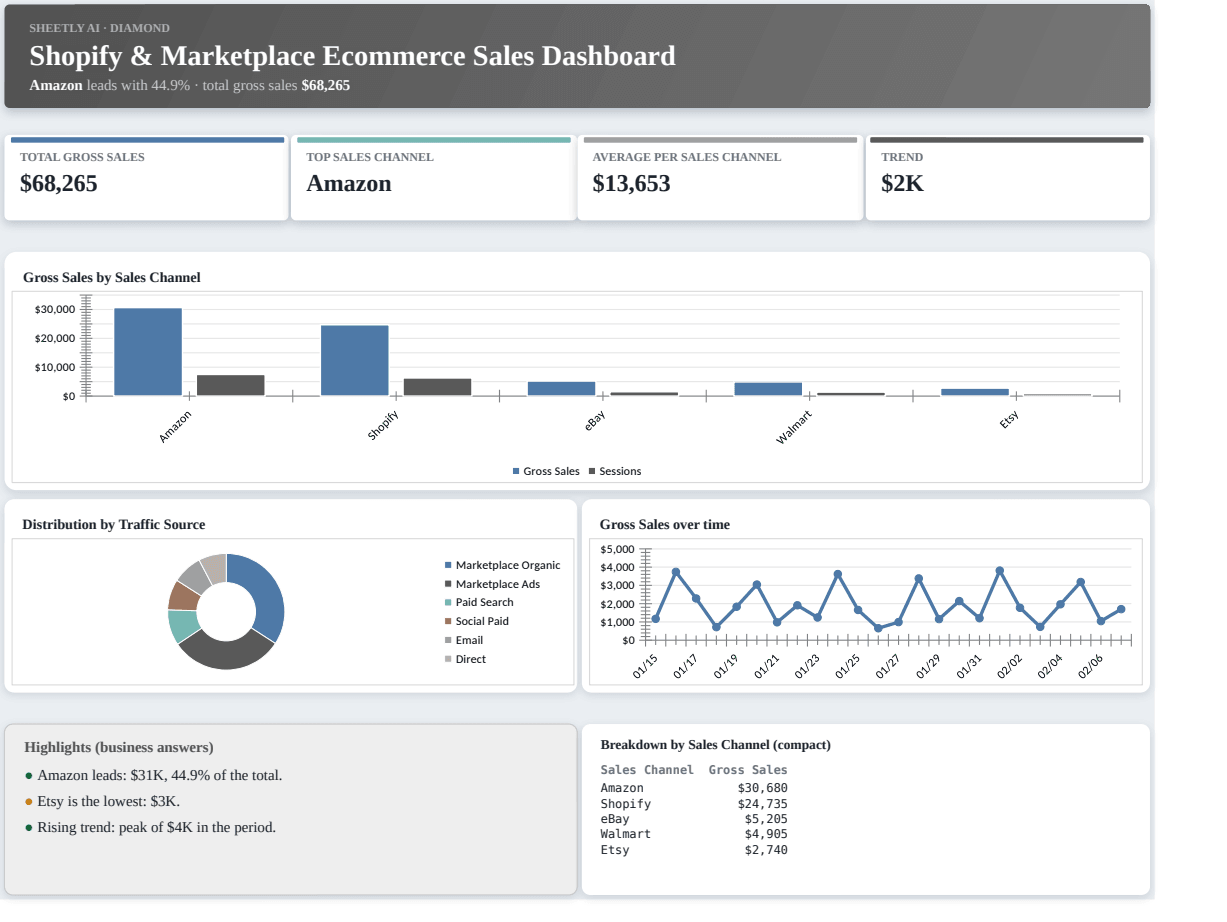Click the Amazon Sessions bar
The width and height of the screenshot is (1227, 922).
[x=231, y=386]
